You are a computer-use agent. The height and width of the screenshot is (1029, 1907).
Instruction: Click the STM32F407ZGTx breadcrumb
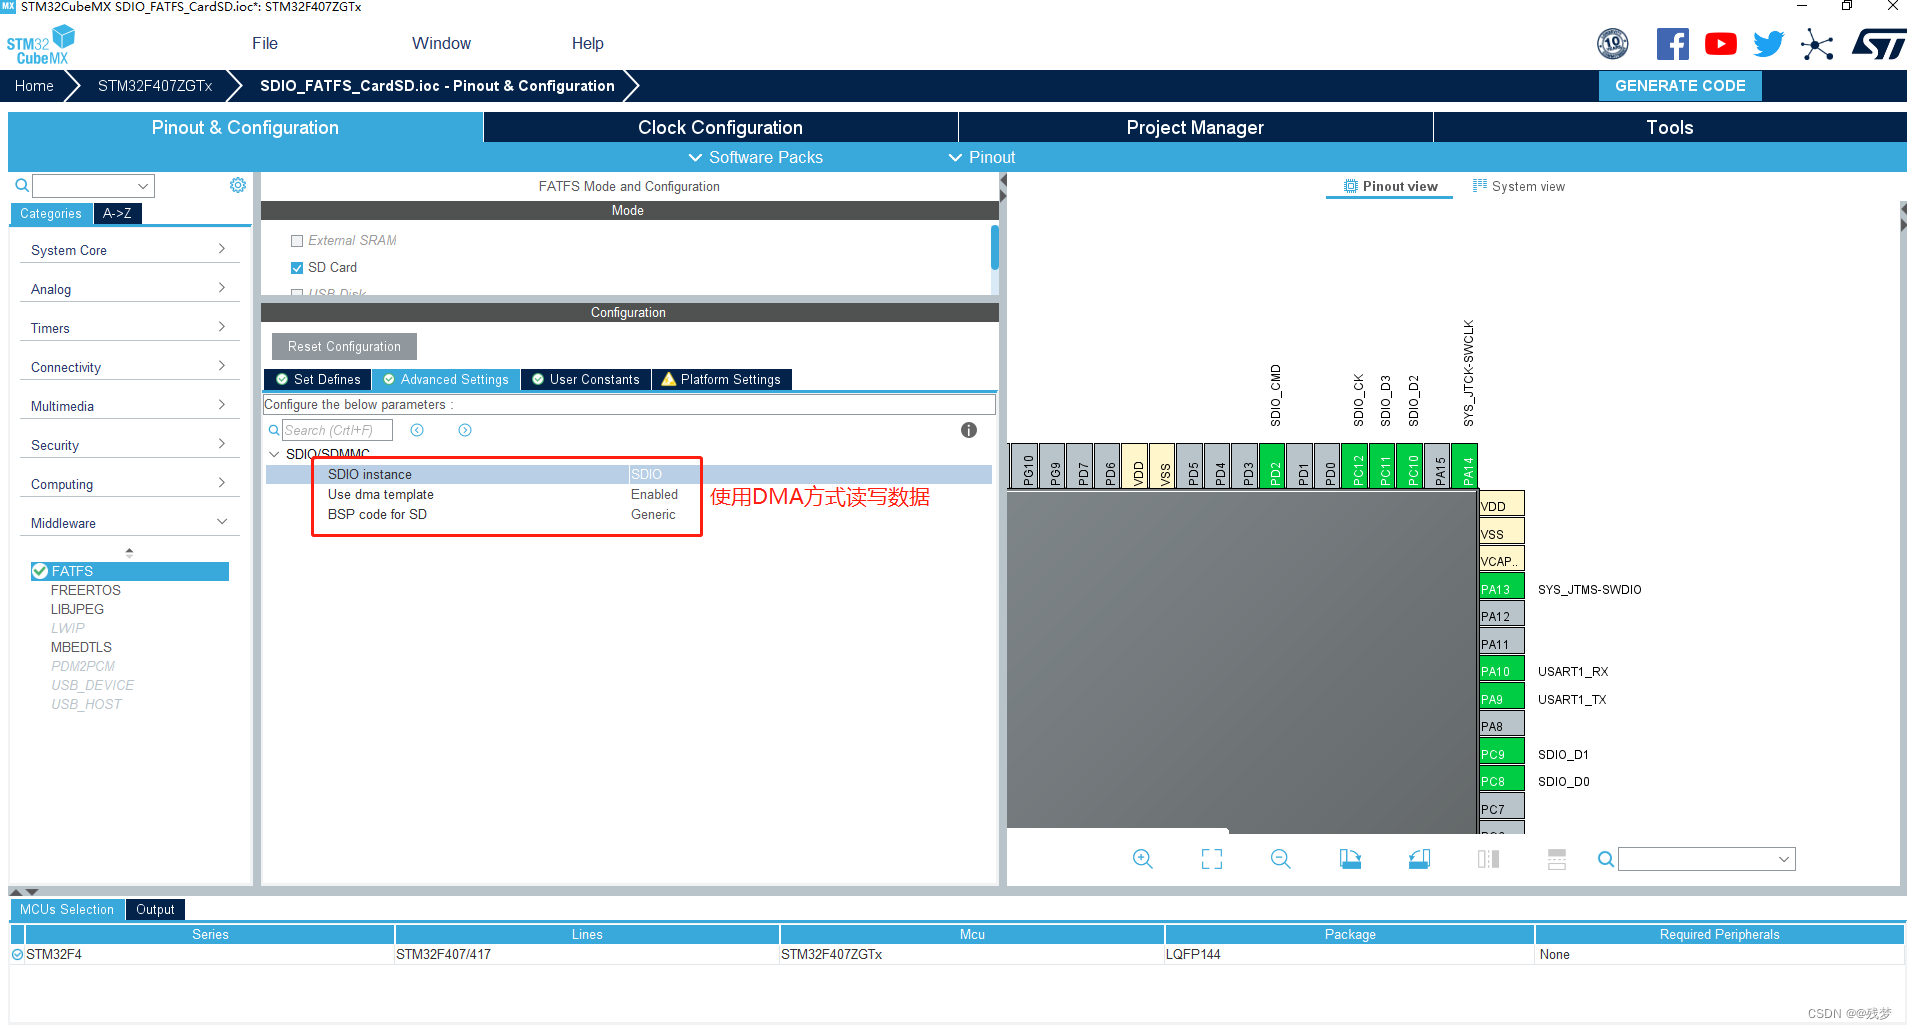tap(155, 86)
